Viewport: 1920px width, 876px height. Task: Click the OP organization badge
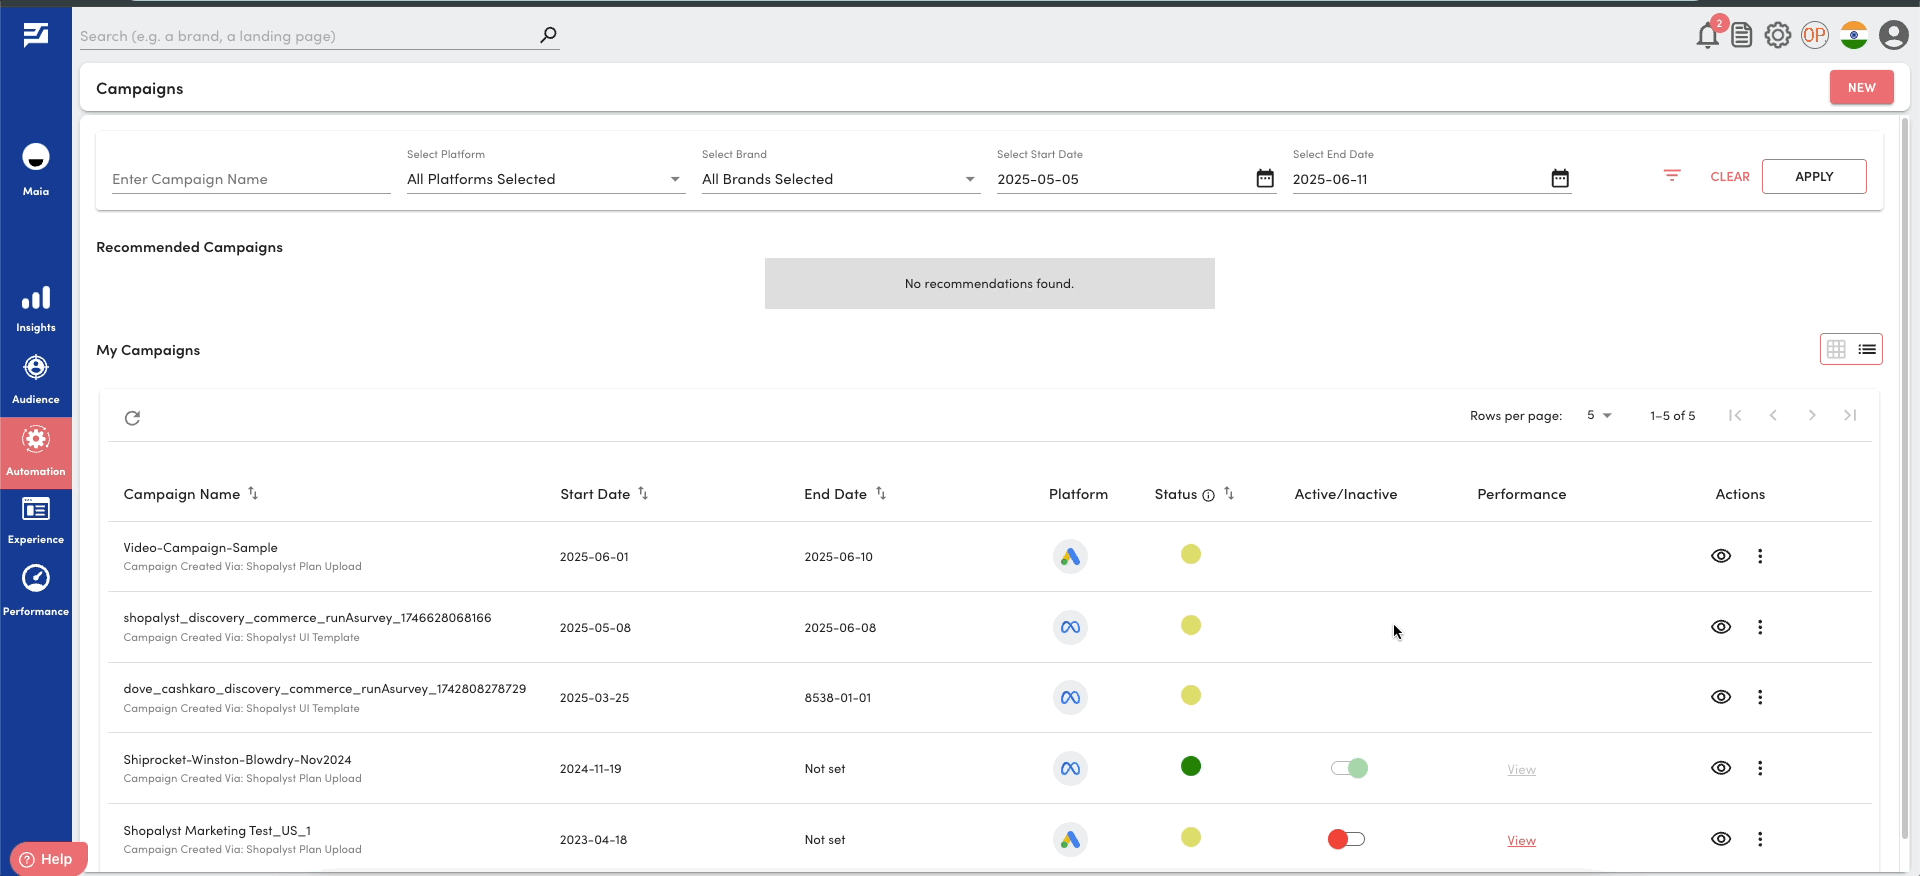click(x=1815, y=36)
